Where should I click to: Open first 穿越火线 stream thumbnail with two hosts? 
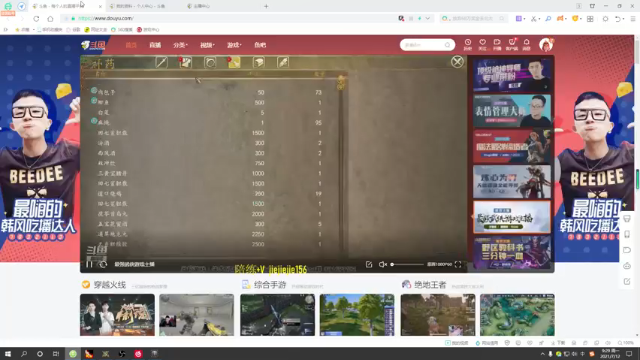(x=117, y=315)
